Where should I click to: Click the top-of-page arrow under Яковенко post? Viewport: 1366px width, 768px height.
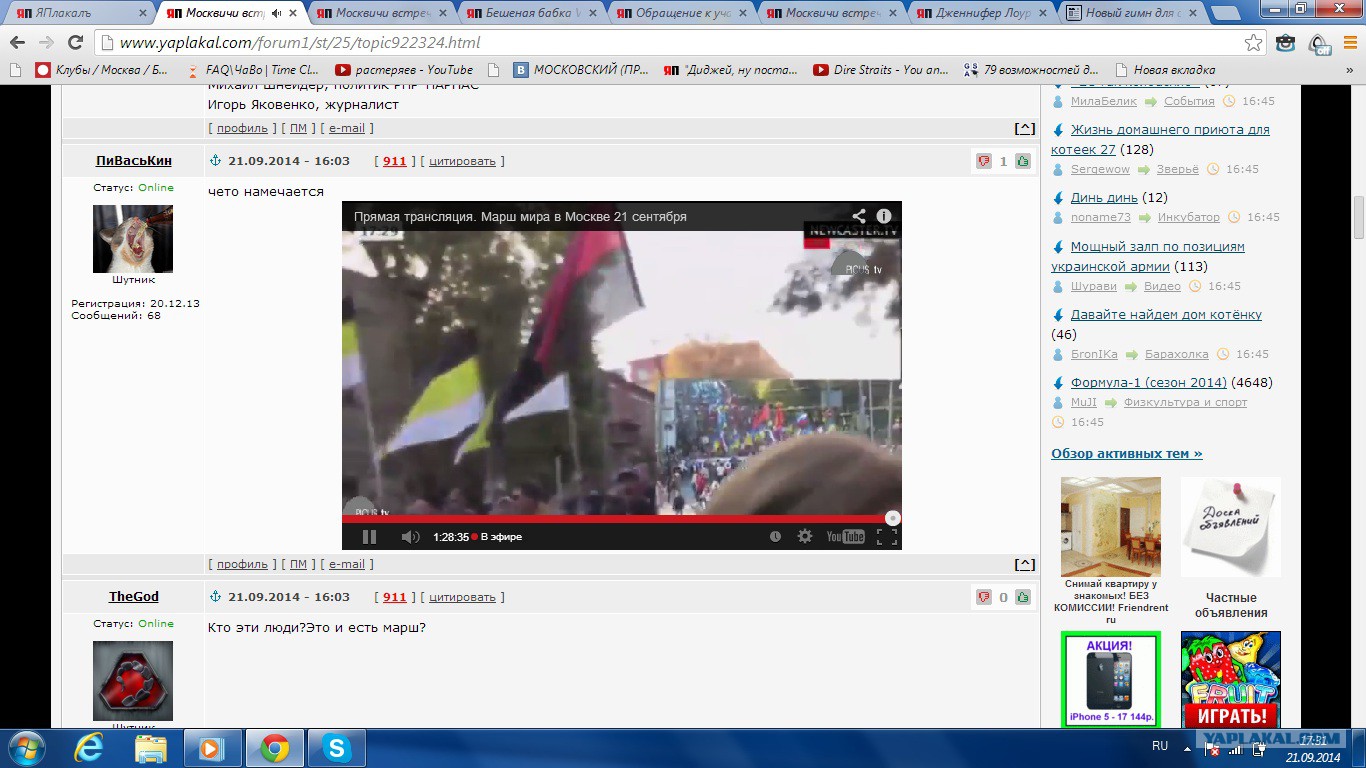coord(1024,129)
